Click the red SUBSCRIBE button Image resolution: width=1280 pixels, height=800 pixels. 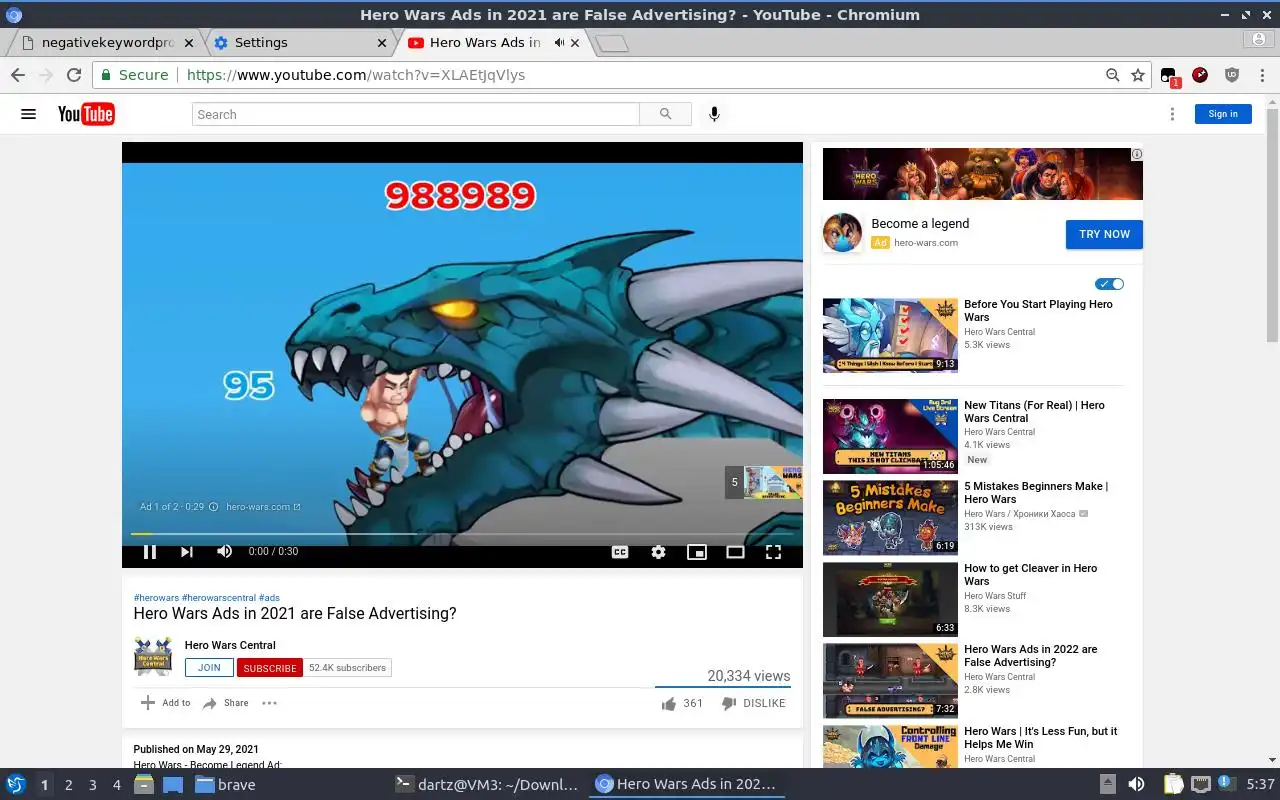(x=270, y=668)
